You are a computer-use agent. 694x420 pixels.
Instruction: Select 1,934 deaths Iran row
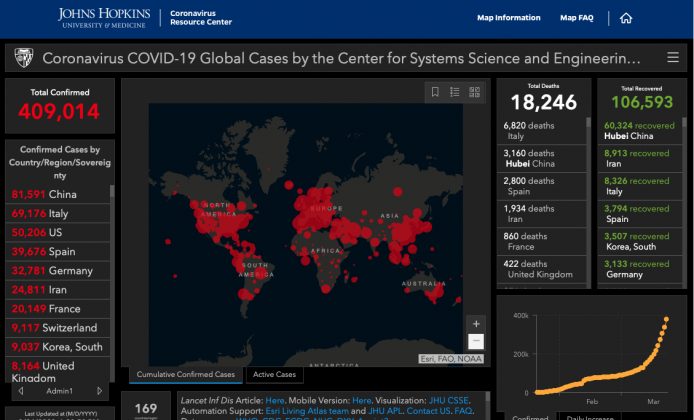[x=542, y=214]
